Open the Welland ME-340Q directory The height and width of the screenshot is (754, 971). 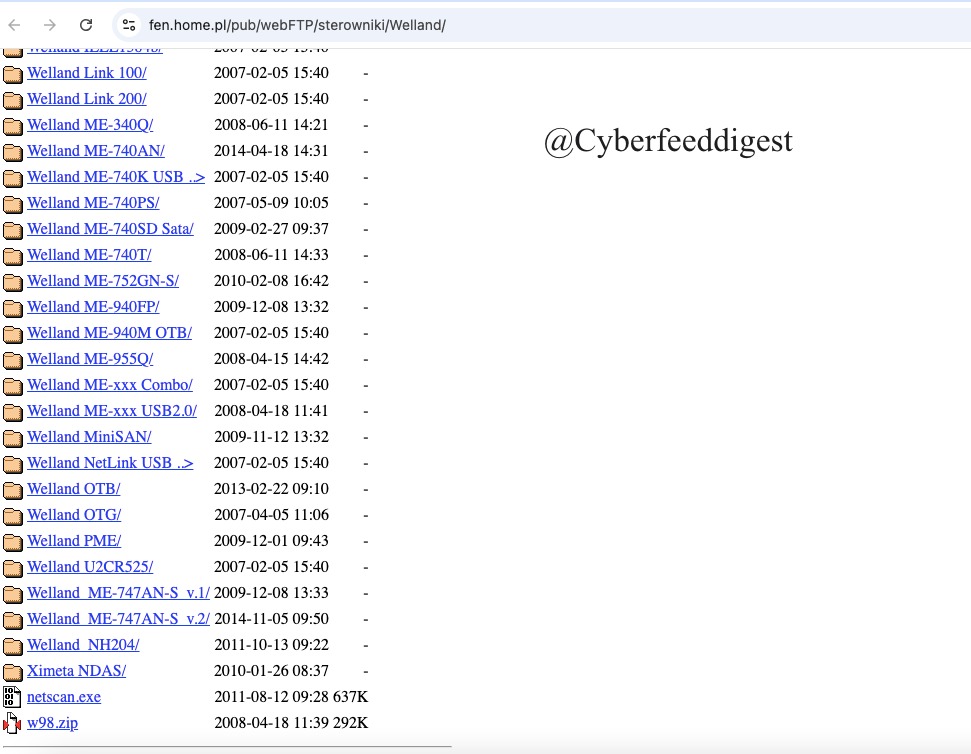pos(90,124)
